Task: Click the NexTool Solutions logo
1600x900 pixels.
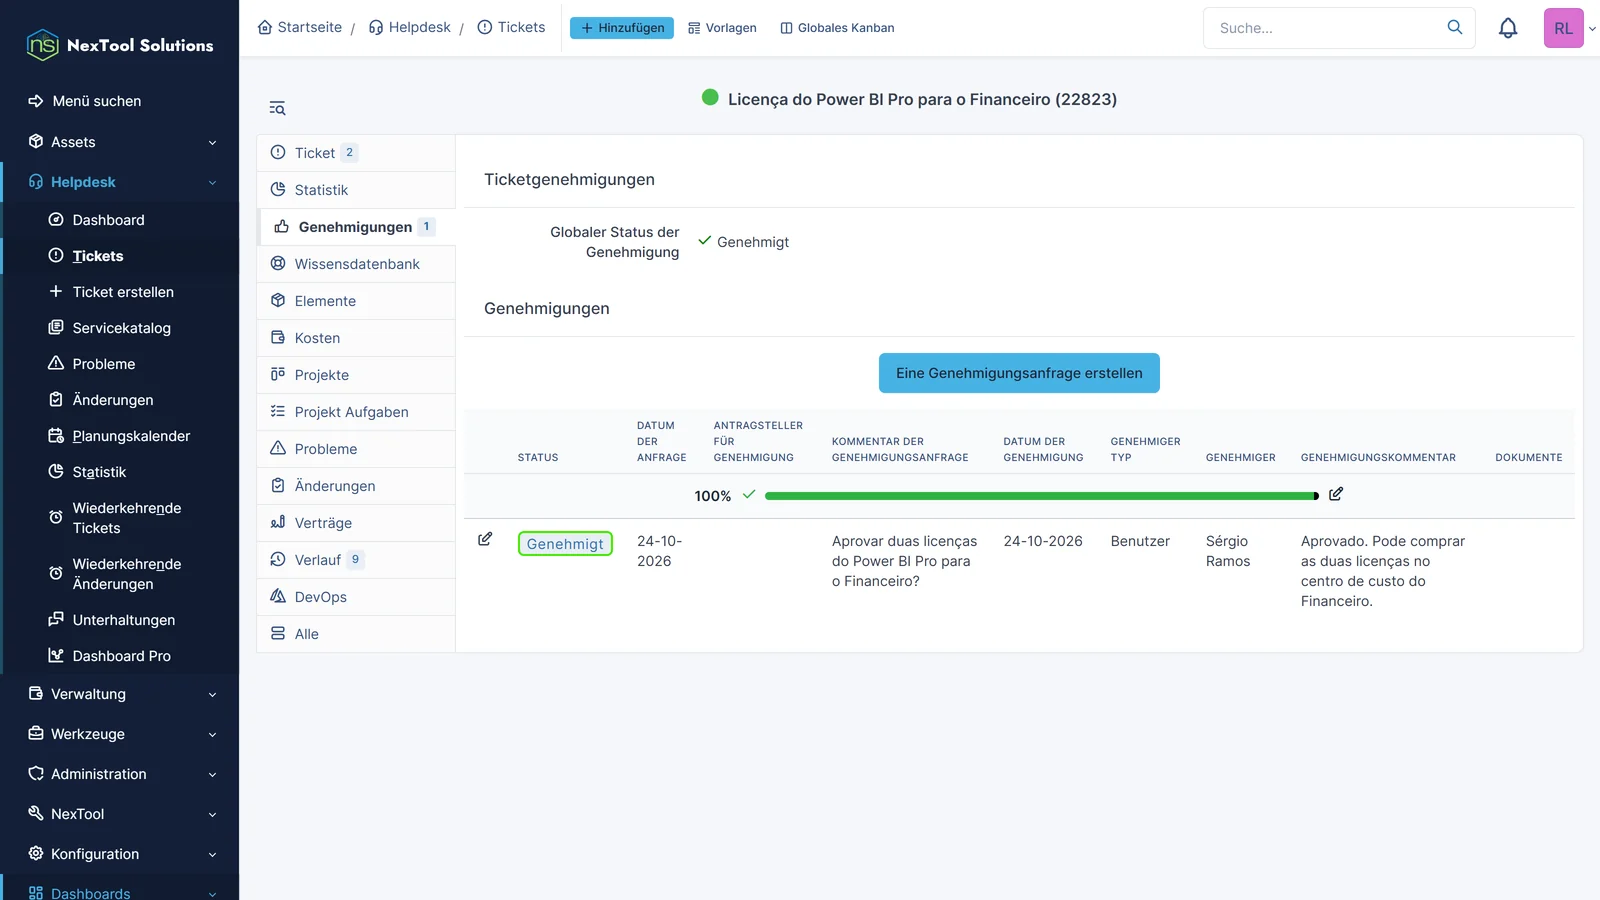Action: click(x=120, y=45)
